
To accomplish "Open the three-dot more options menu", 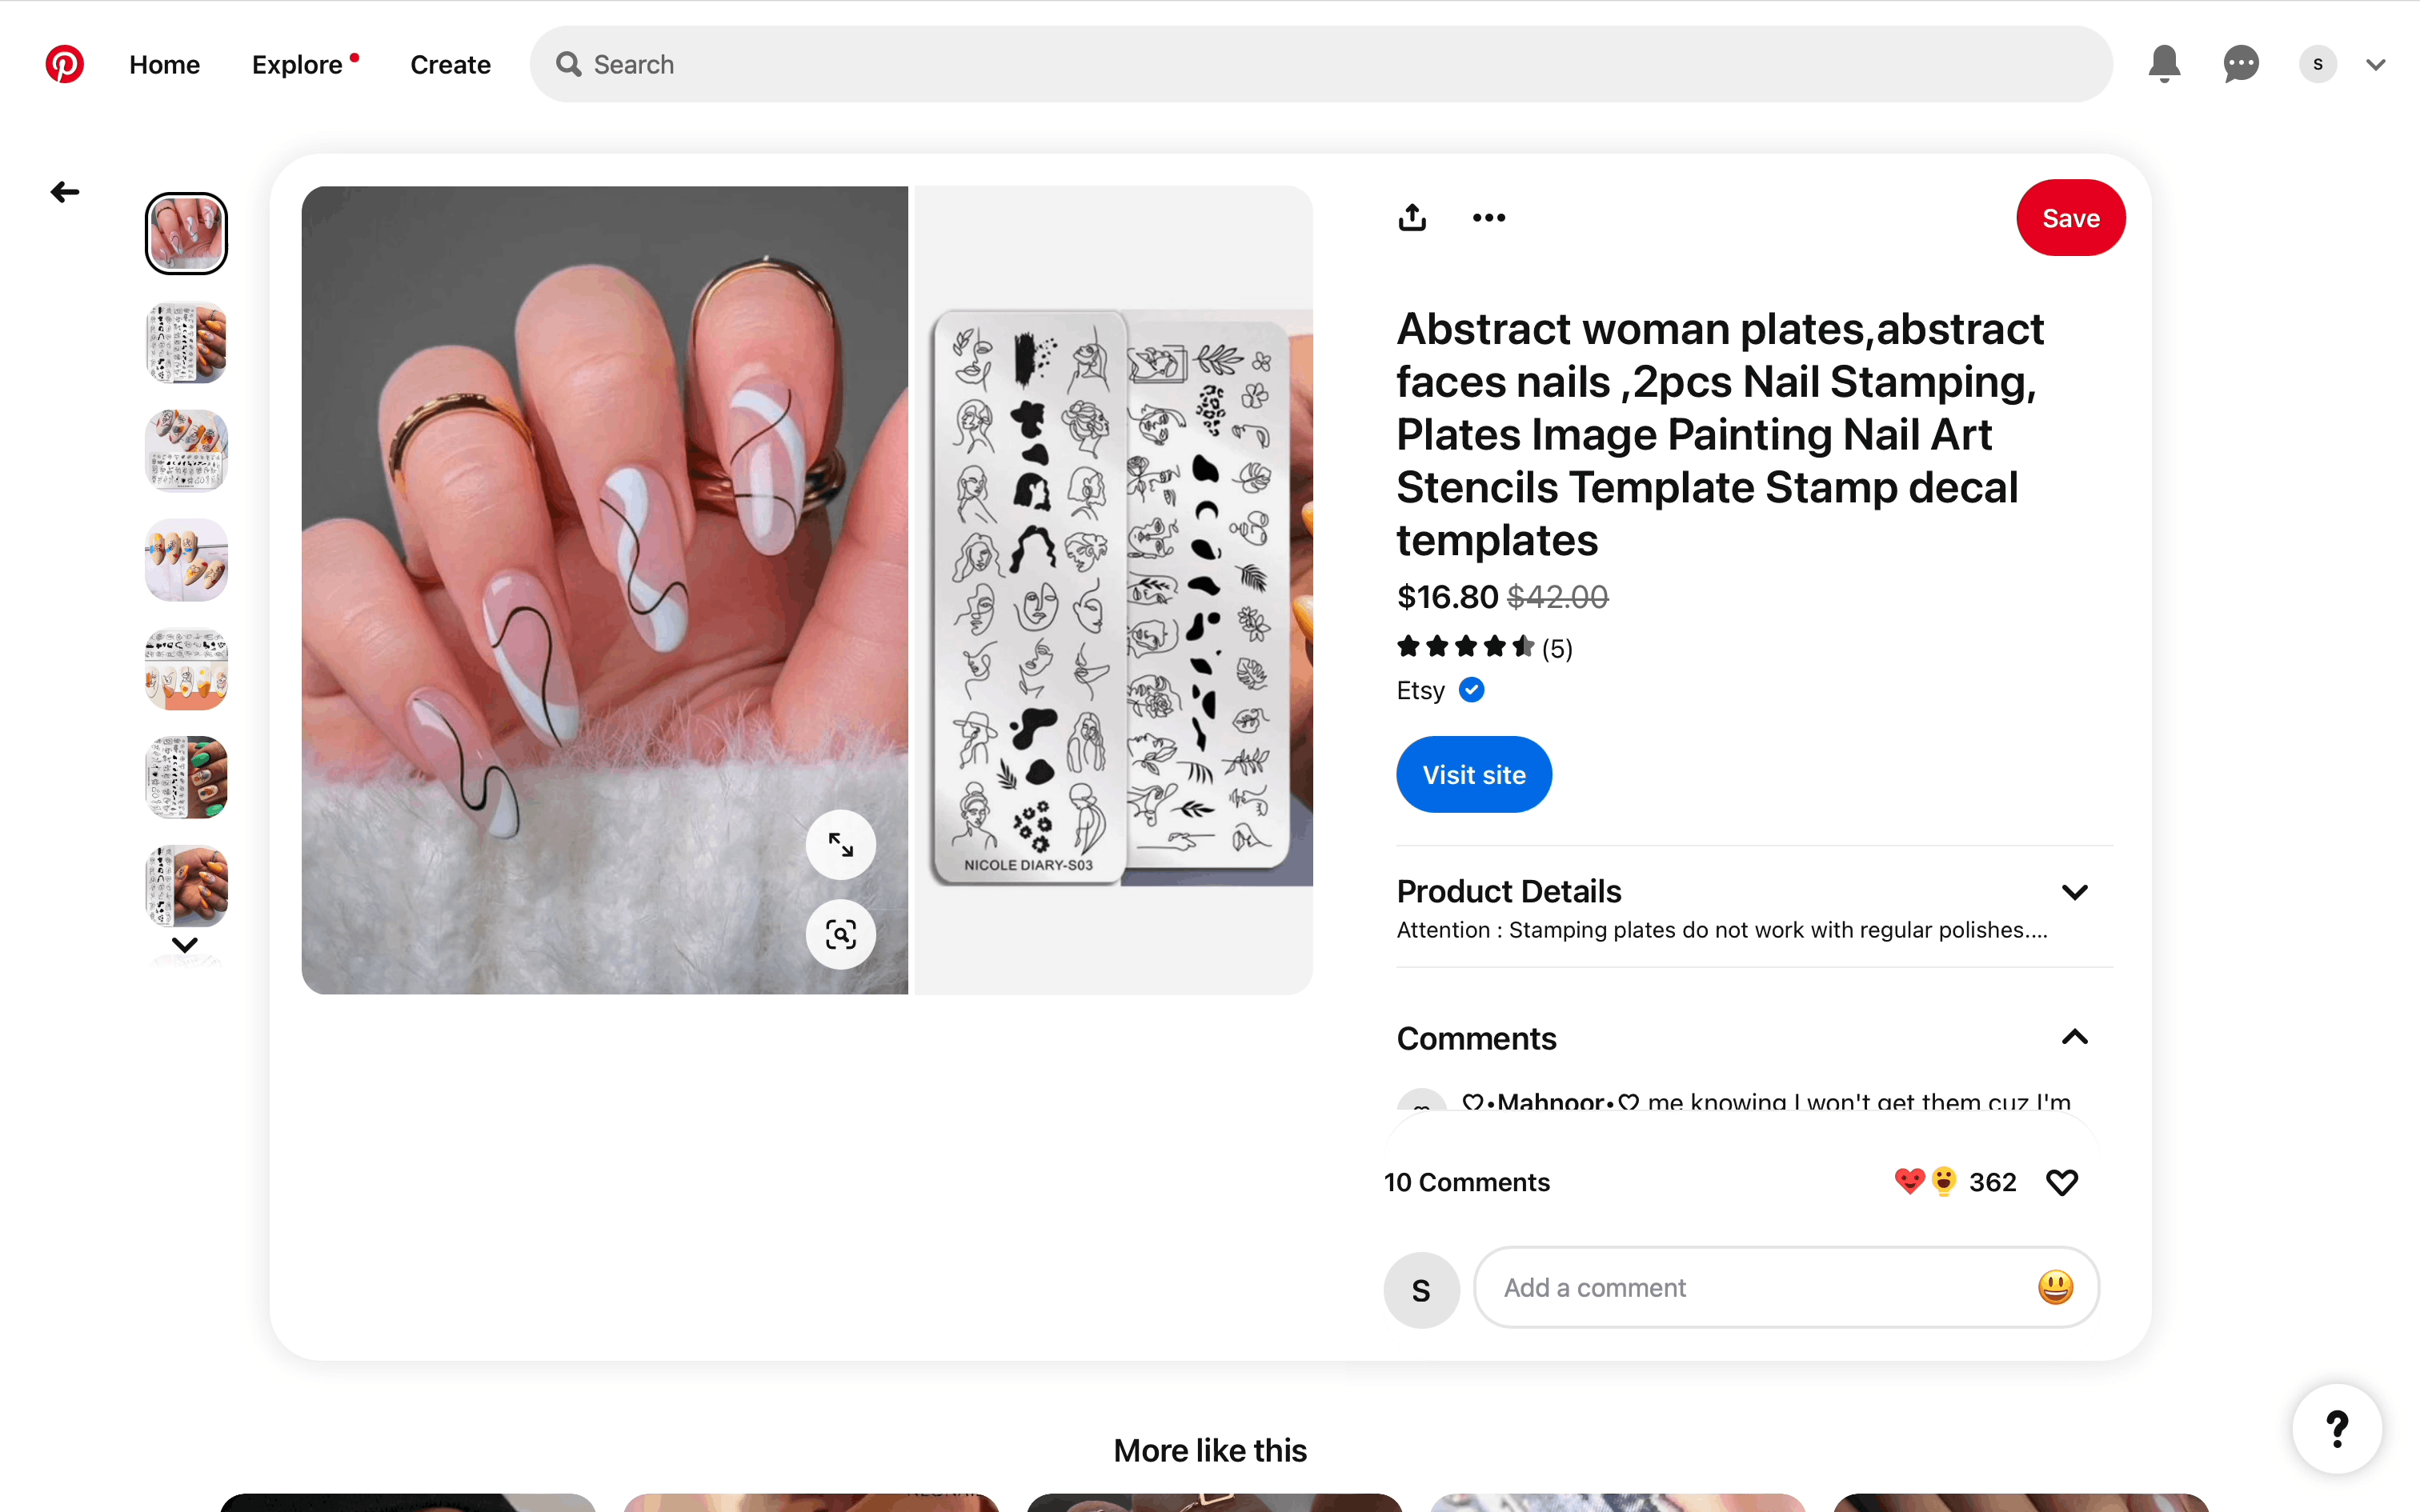I will 1489,217.
